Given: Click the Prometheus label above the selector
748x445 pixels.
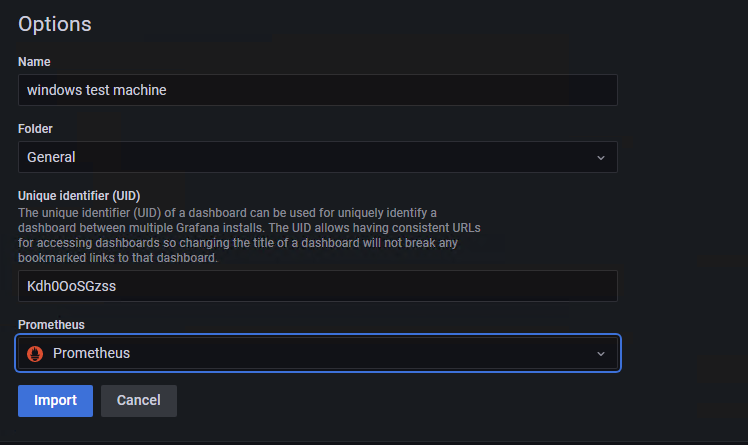Looking at the screenshot, I should pyautogui.click(x=51, y=325).
